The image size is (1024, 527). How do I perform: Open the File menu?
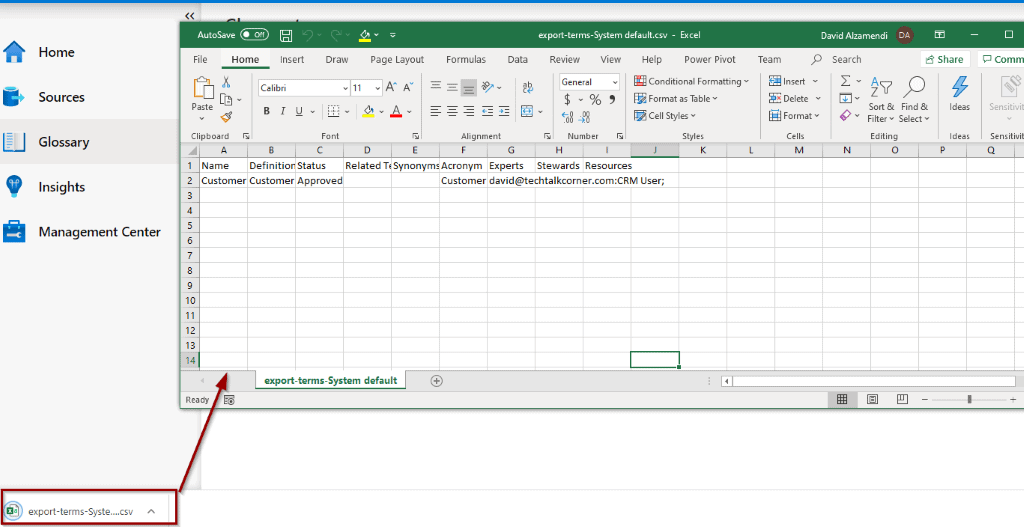(x=200, y=59)
